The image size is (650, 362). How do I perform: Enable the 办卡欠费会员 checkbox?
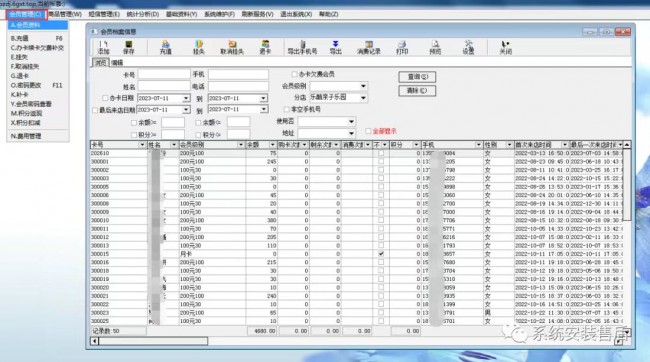coord(294,74)
